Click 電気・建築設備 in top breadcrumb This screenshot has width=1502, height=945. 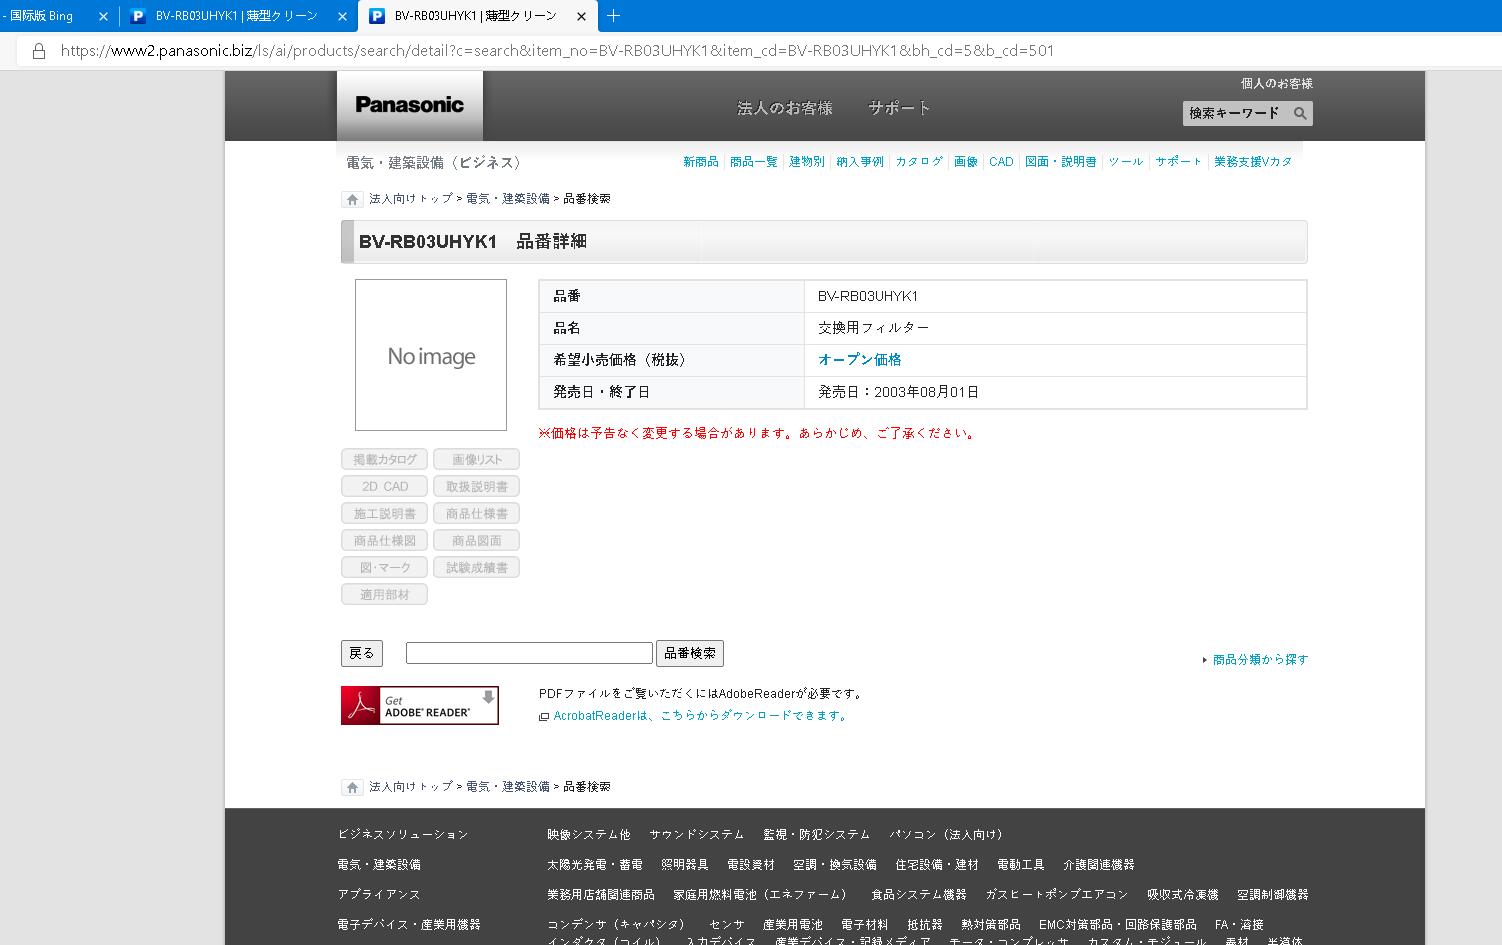click(x=508, y=199)
